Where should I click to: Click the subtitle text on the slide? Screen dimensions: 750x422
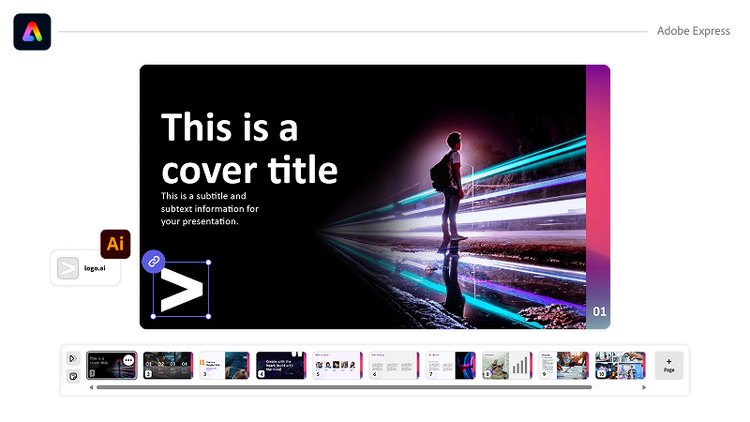(x=209, y=208)
